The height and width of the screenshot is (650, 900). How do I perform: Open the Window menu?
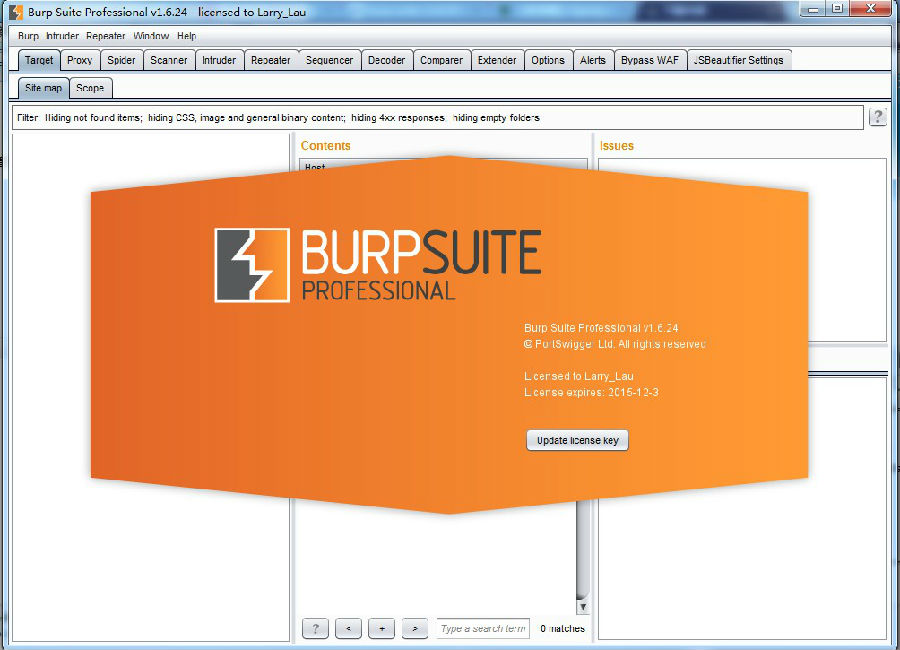pos(150,35)
